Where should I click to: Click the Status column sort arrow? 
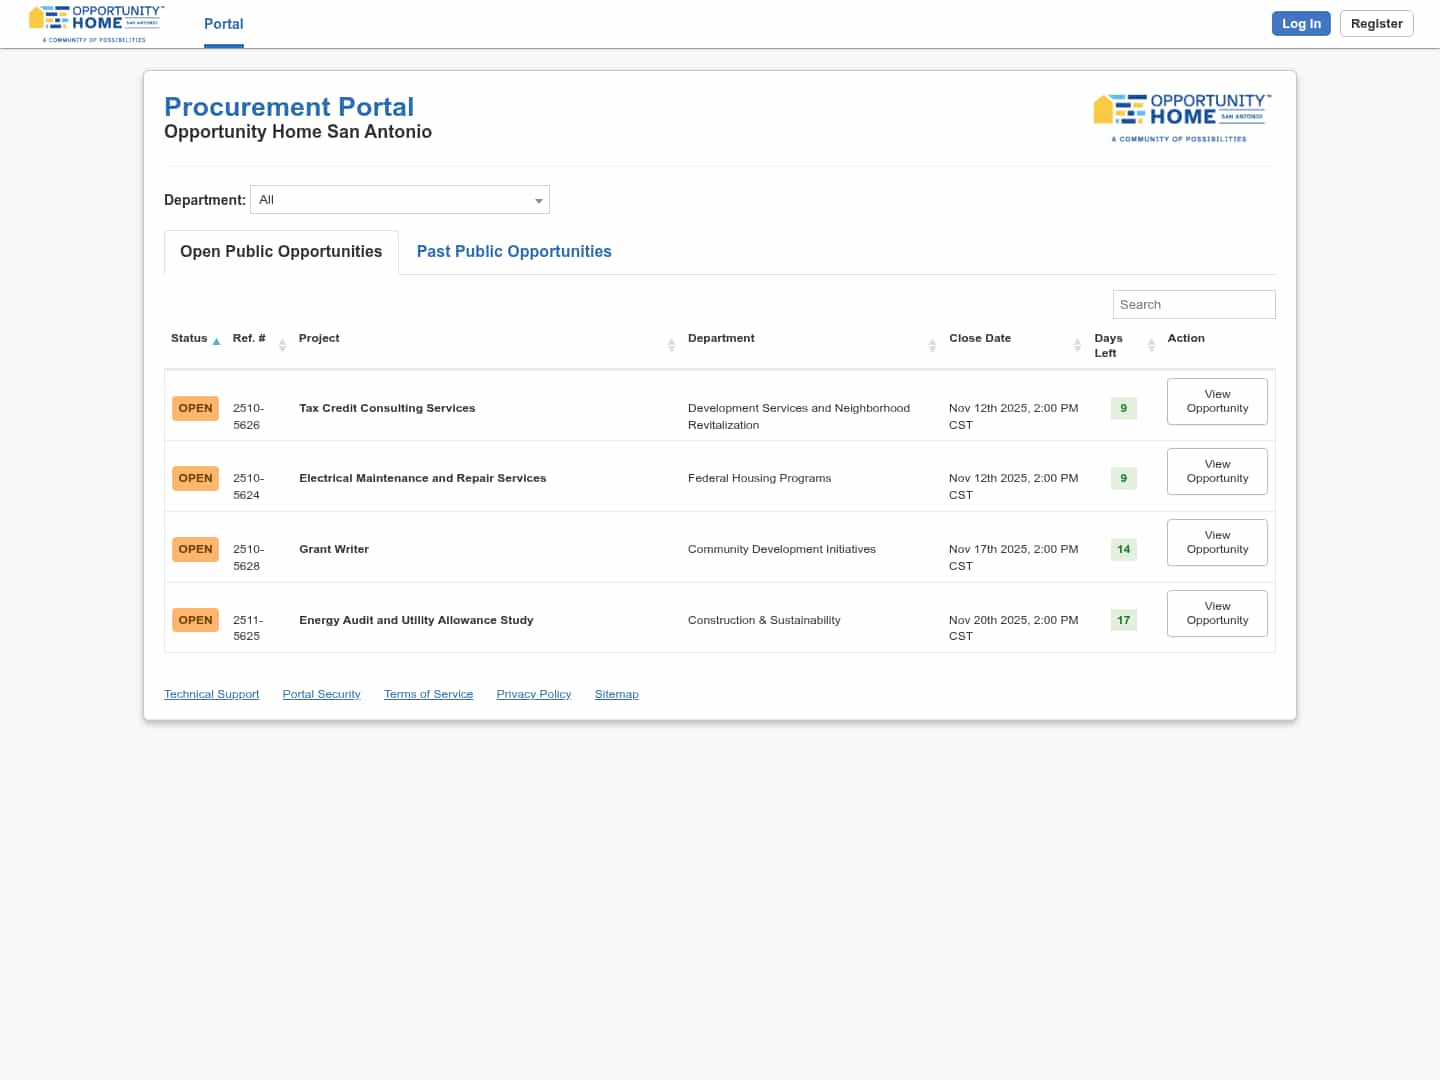click(216, 342)
